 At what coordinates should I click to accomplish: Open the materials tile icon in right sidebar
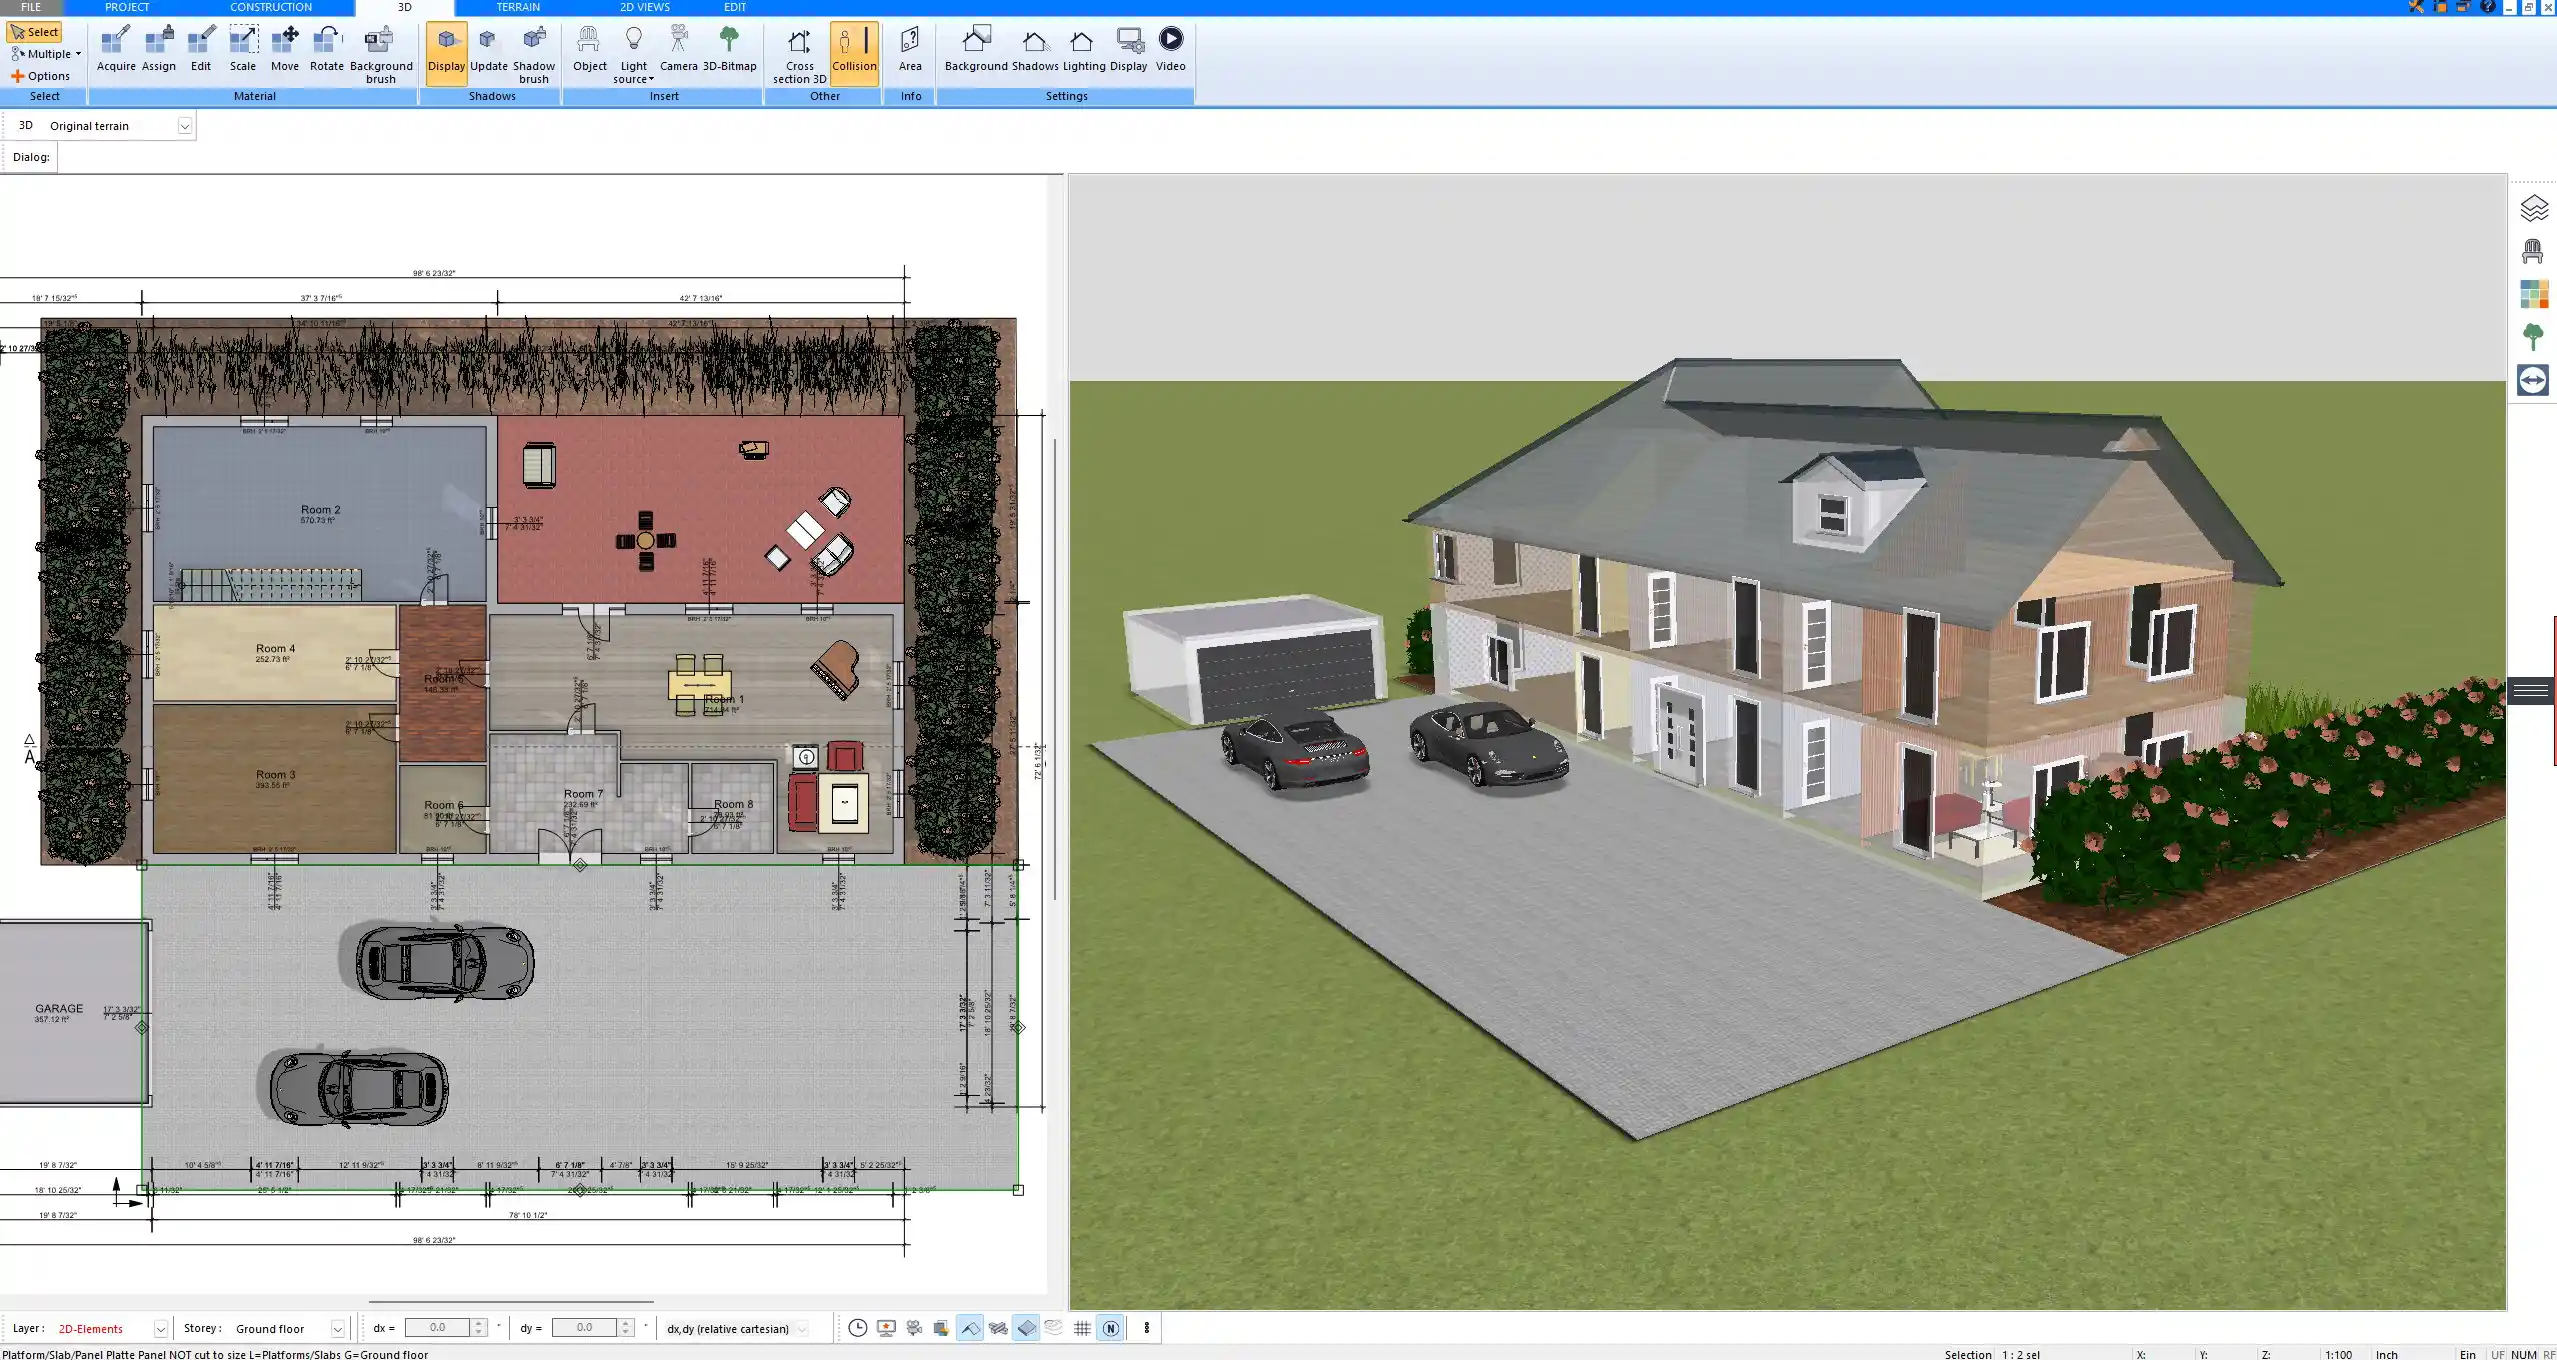tap(2533, 294)
